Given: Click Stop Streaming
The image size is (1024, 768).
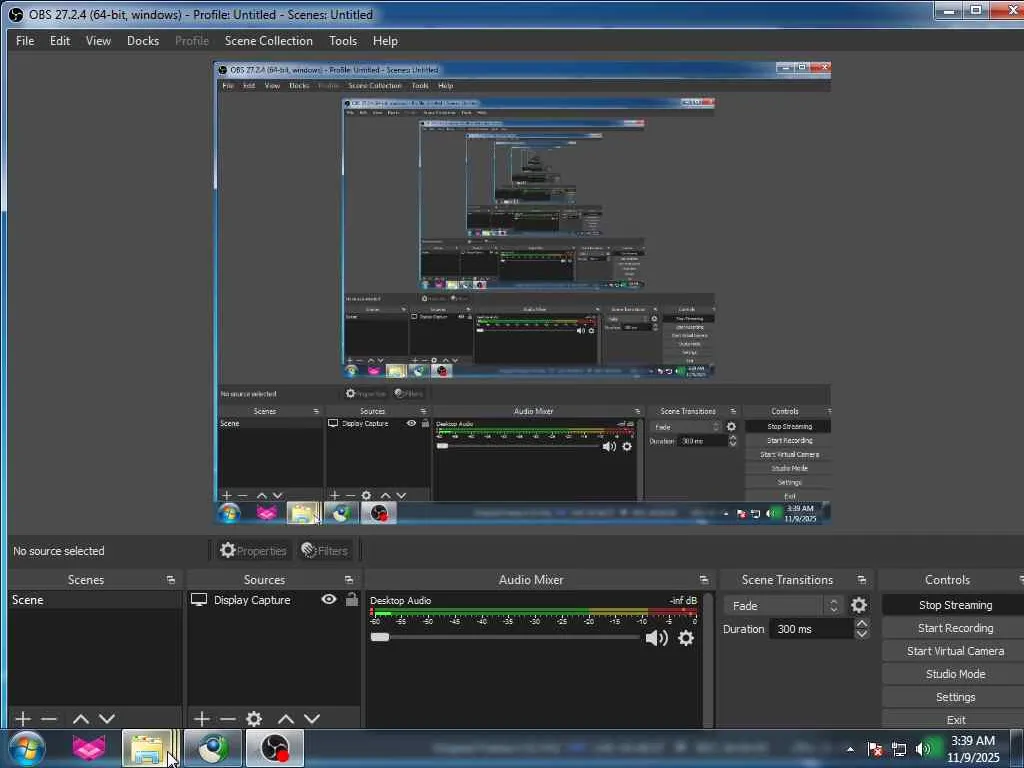Looking at the screenshot, I should point(955,605).
